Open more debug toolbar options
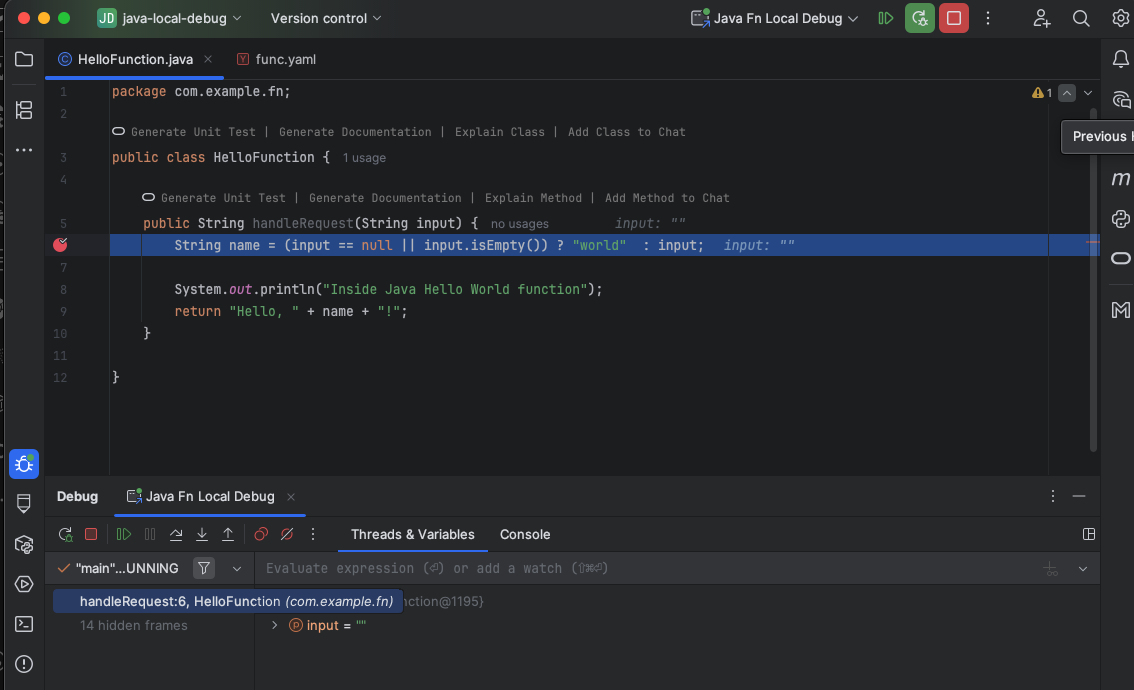This screenshot has width=1134, height=690. pos(312,534)
